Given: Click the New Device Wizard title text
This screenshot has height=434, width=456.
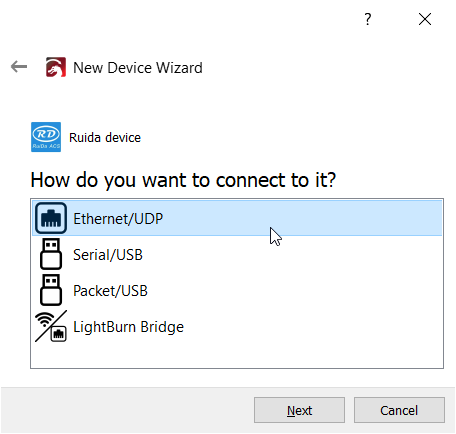Looking at the screenshot, I should 138,68.
